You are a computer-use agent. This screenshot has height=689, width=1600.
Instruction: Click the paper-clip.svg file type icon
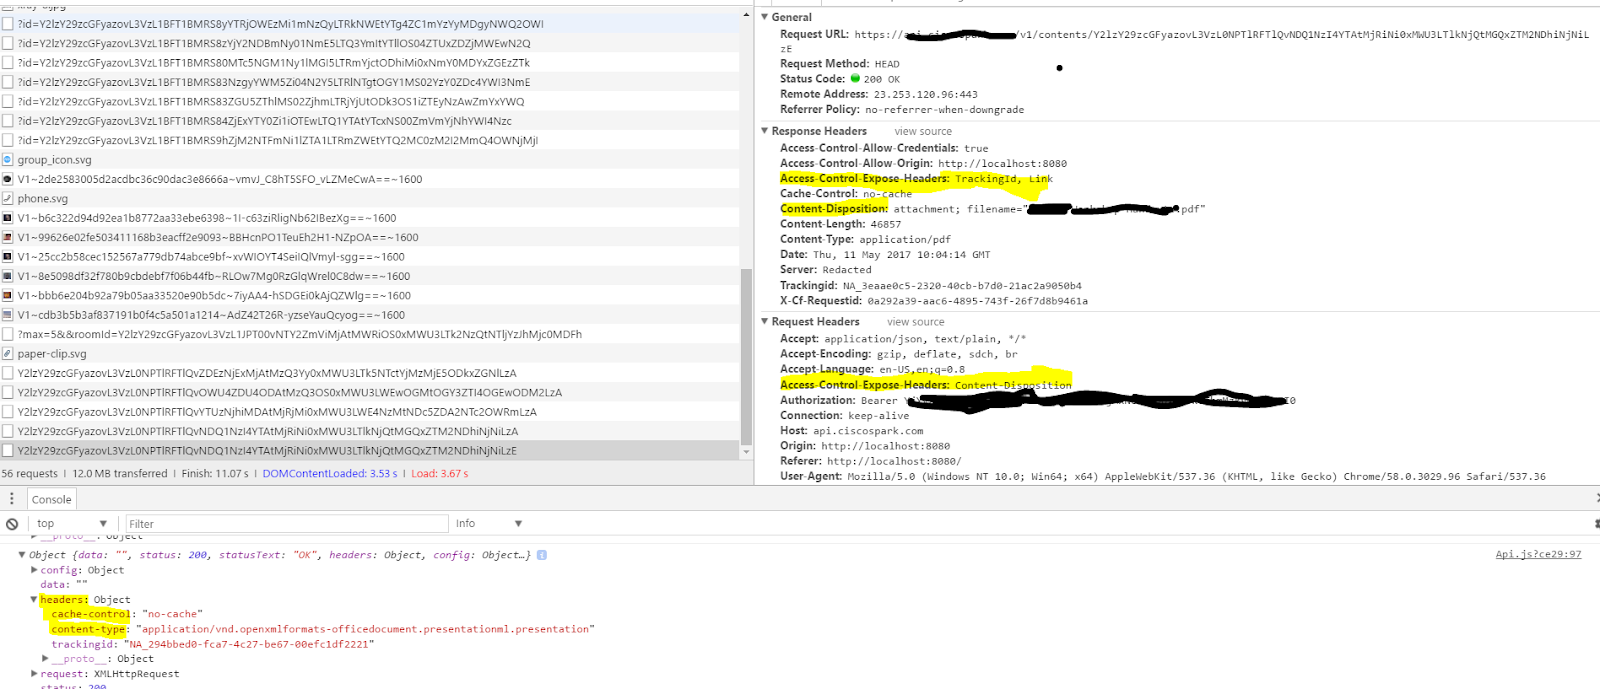pyautogui.click(x=8, y=354)
